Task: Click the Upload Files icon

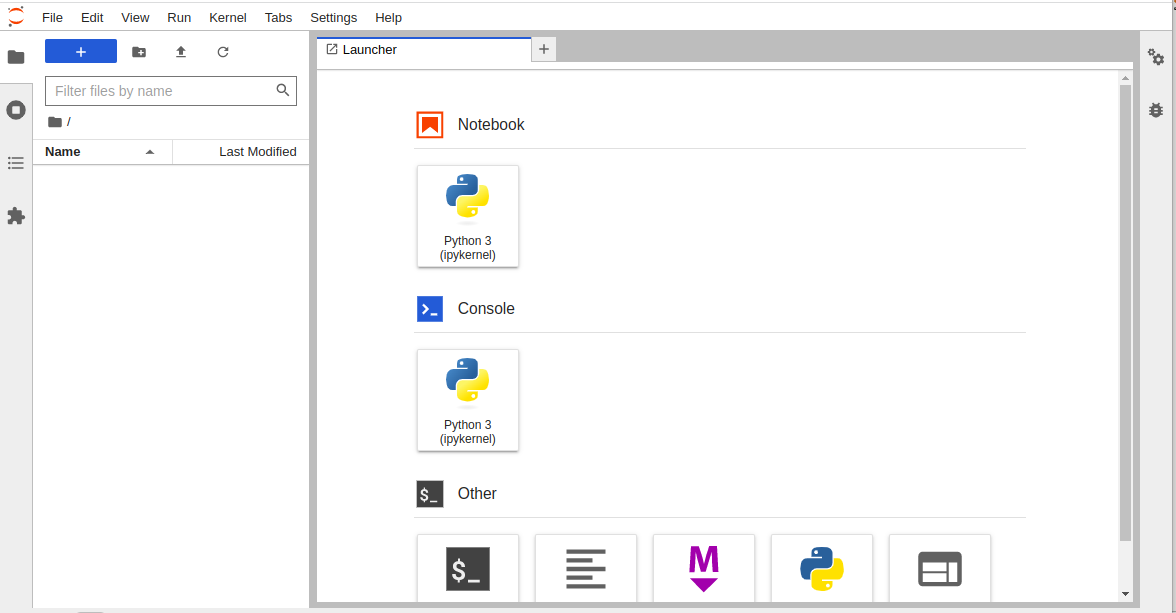Action: (x=181, y=52)
